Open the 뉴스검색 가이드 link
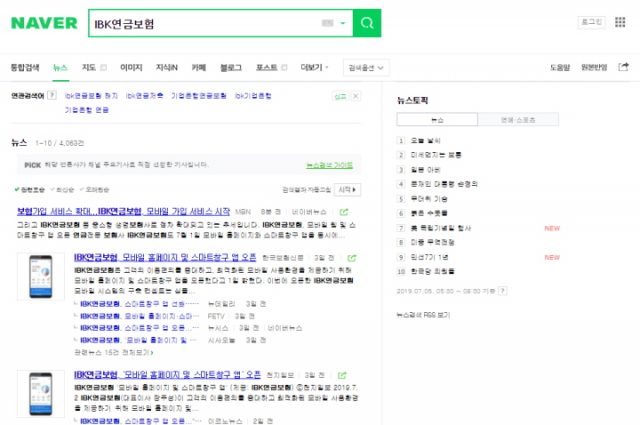The width and height of the screenshot is (640, 425). tap(329, 163)
